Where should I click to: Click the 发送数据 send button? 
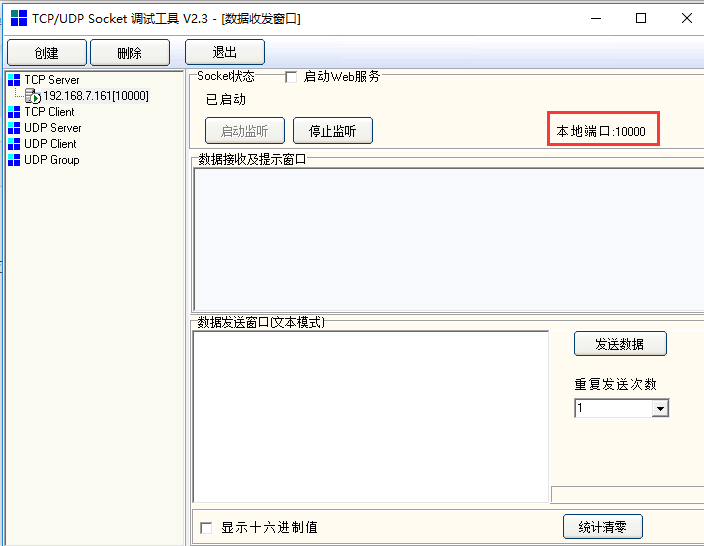[620, 344]
